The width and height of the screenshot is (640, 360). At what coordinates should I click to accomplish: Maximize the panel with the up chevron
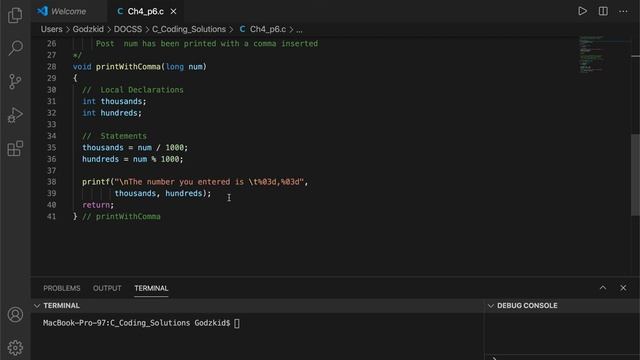tap(602, 288)
